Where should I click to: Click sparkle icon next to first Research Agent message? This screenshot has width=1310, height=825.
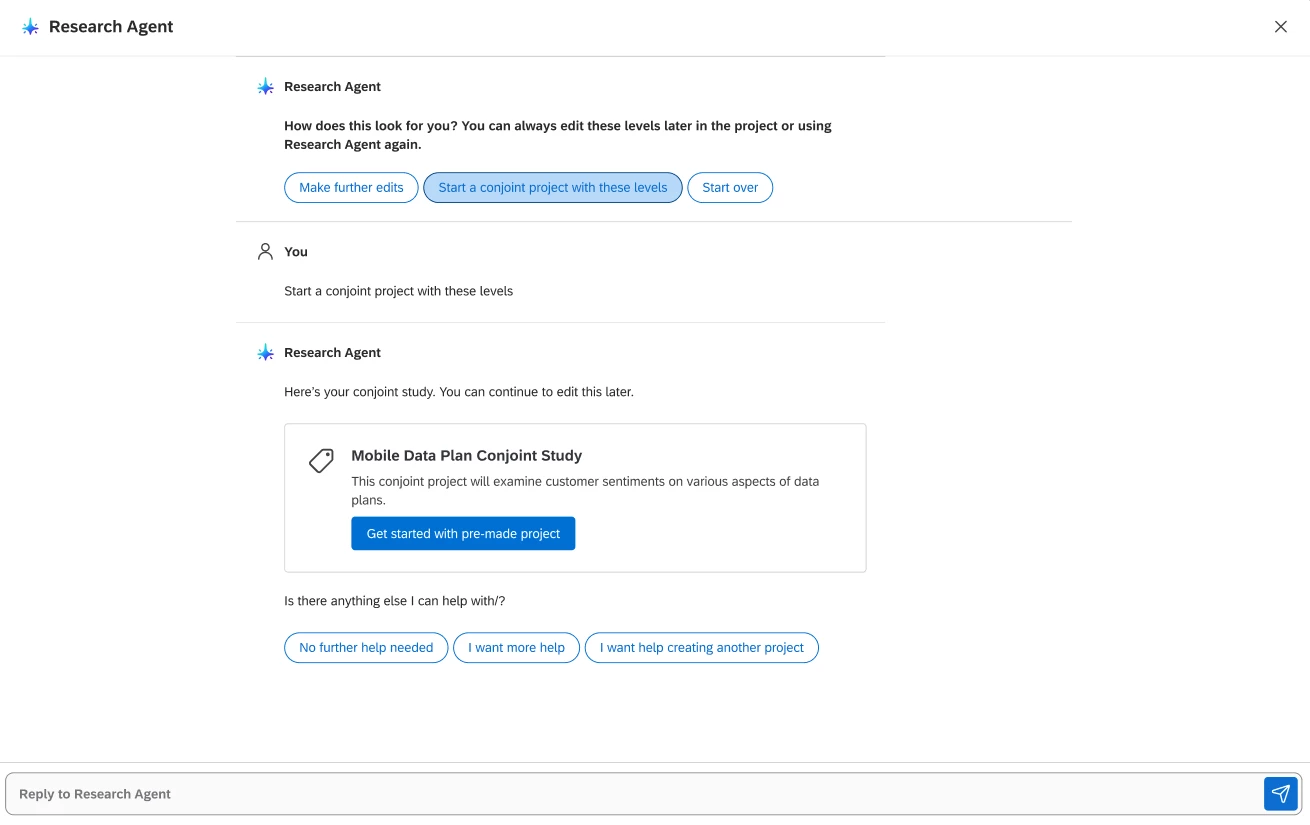(x=265, y=87)
